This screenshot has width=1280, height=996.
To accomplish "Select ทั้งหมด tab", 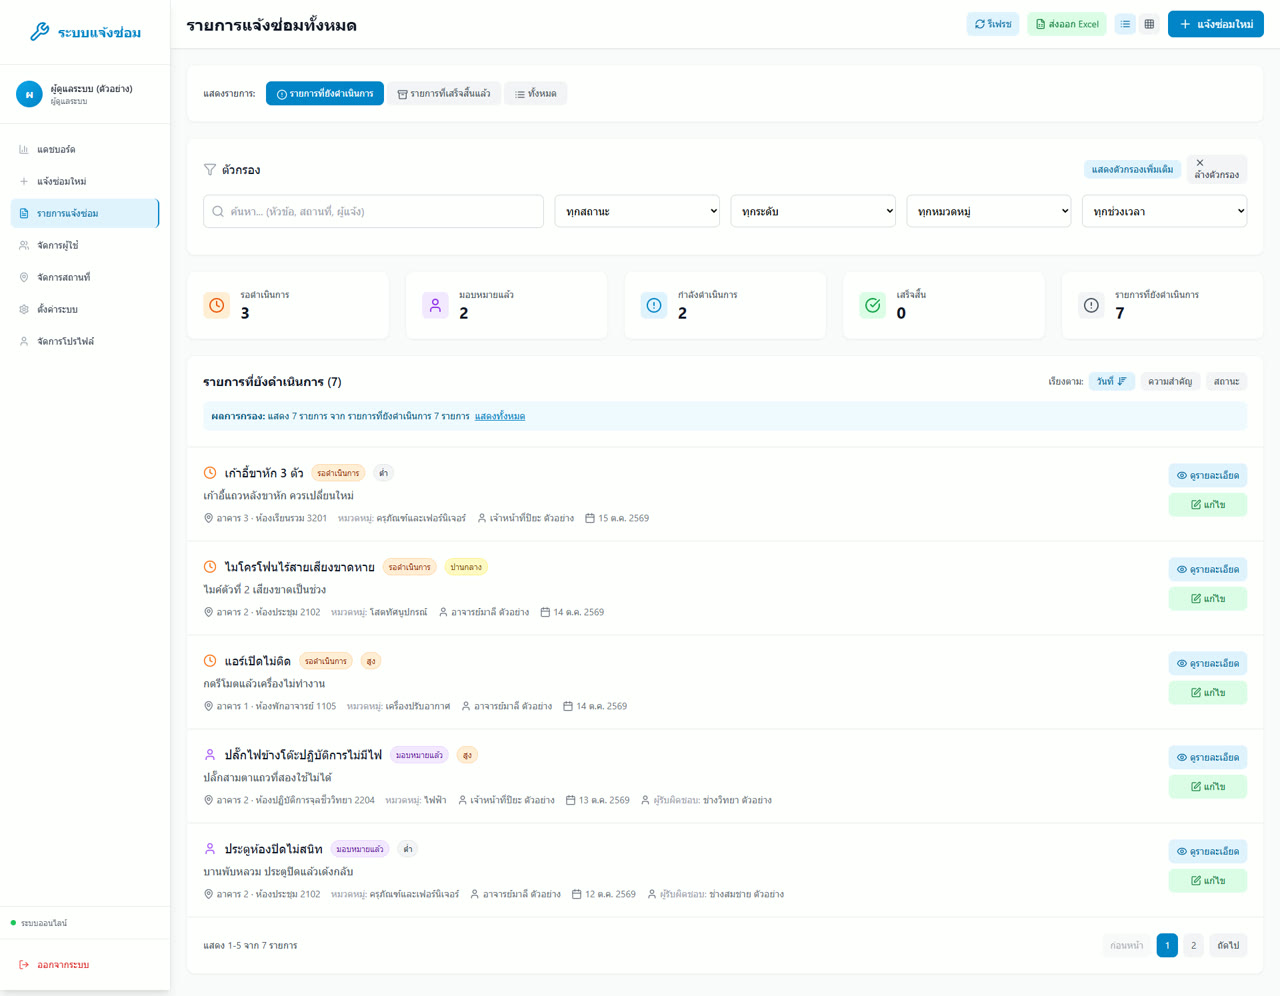I will click(x=536, y=93).
